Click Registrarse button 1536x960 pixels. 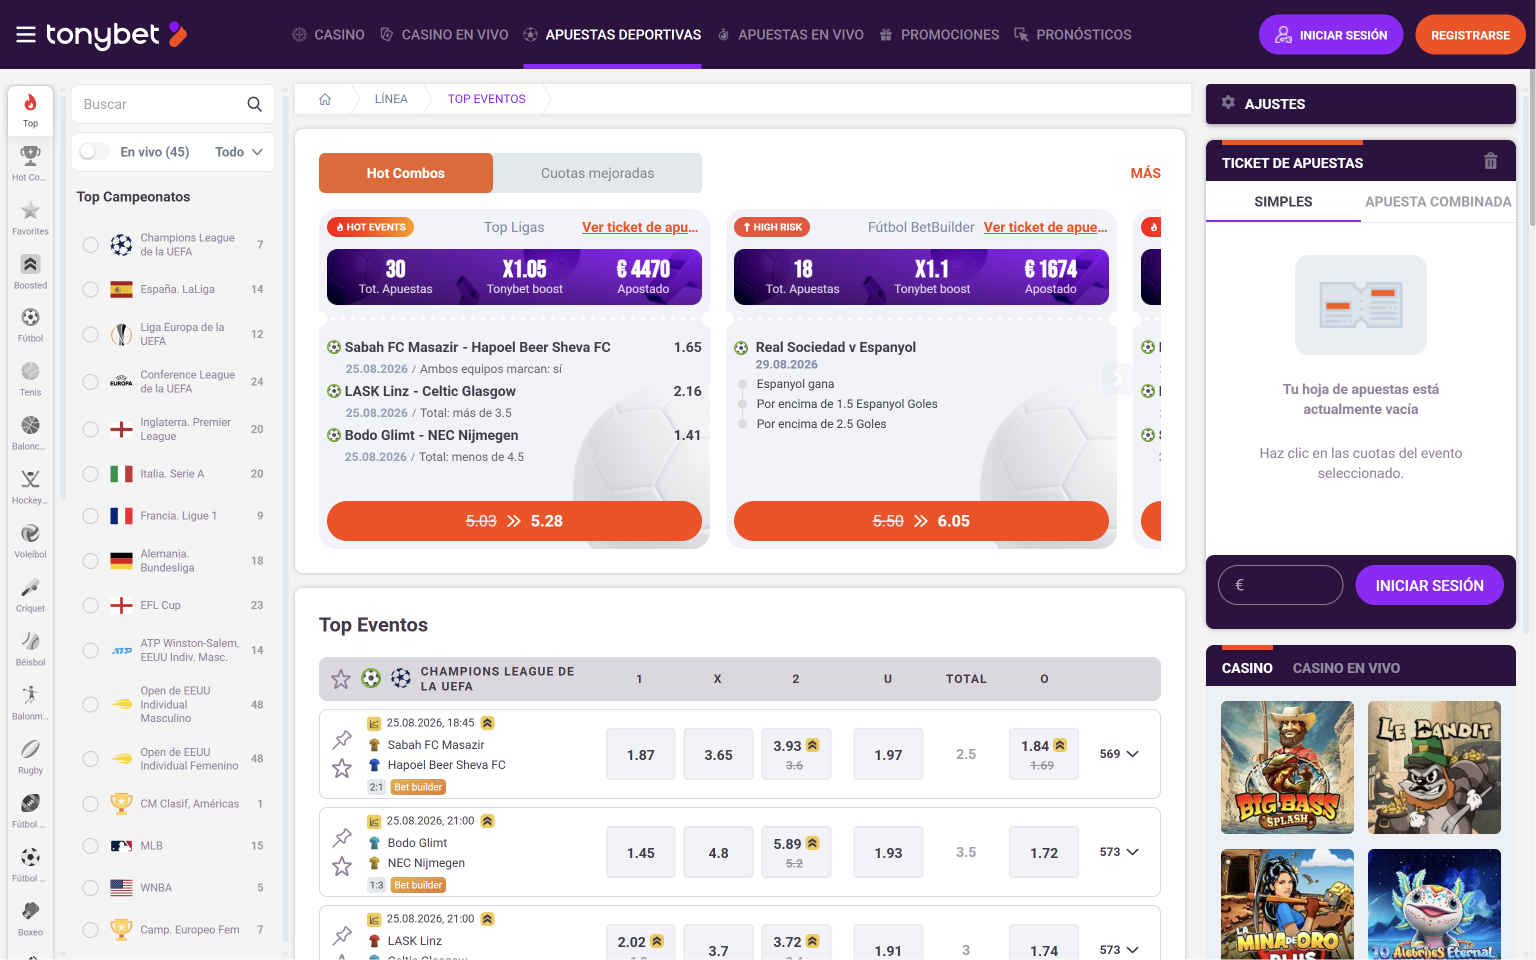(1470, 35)
